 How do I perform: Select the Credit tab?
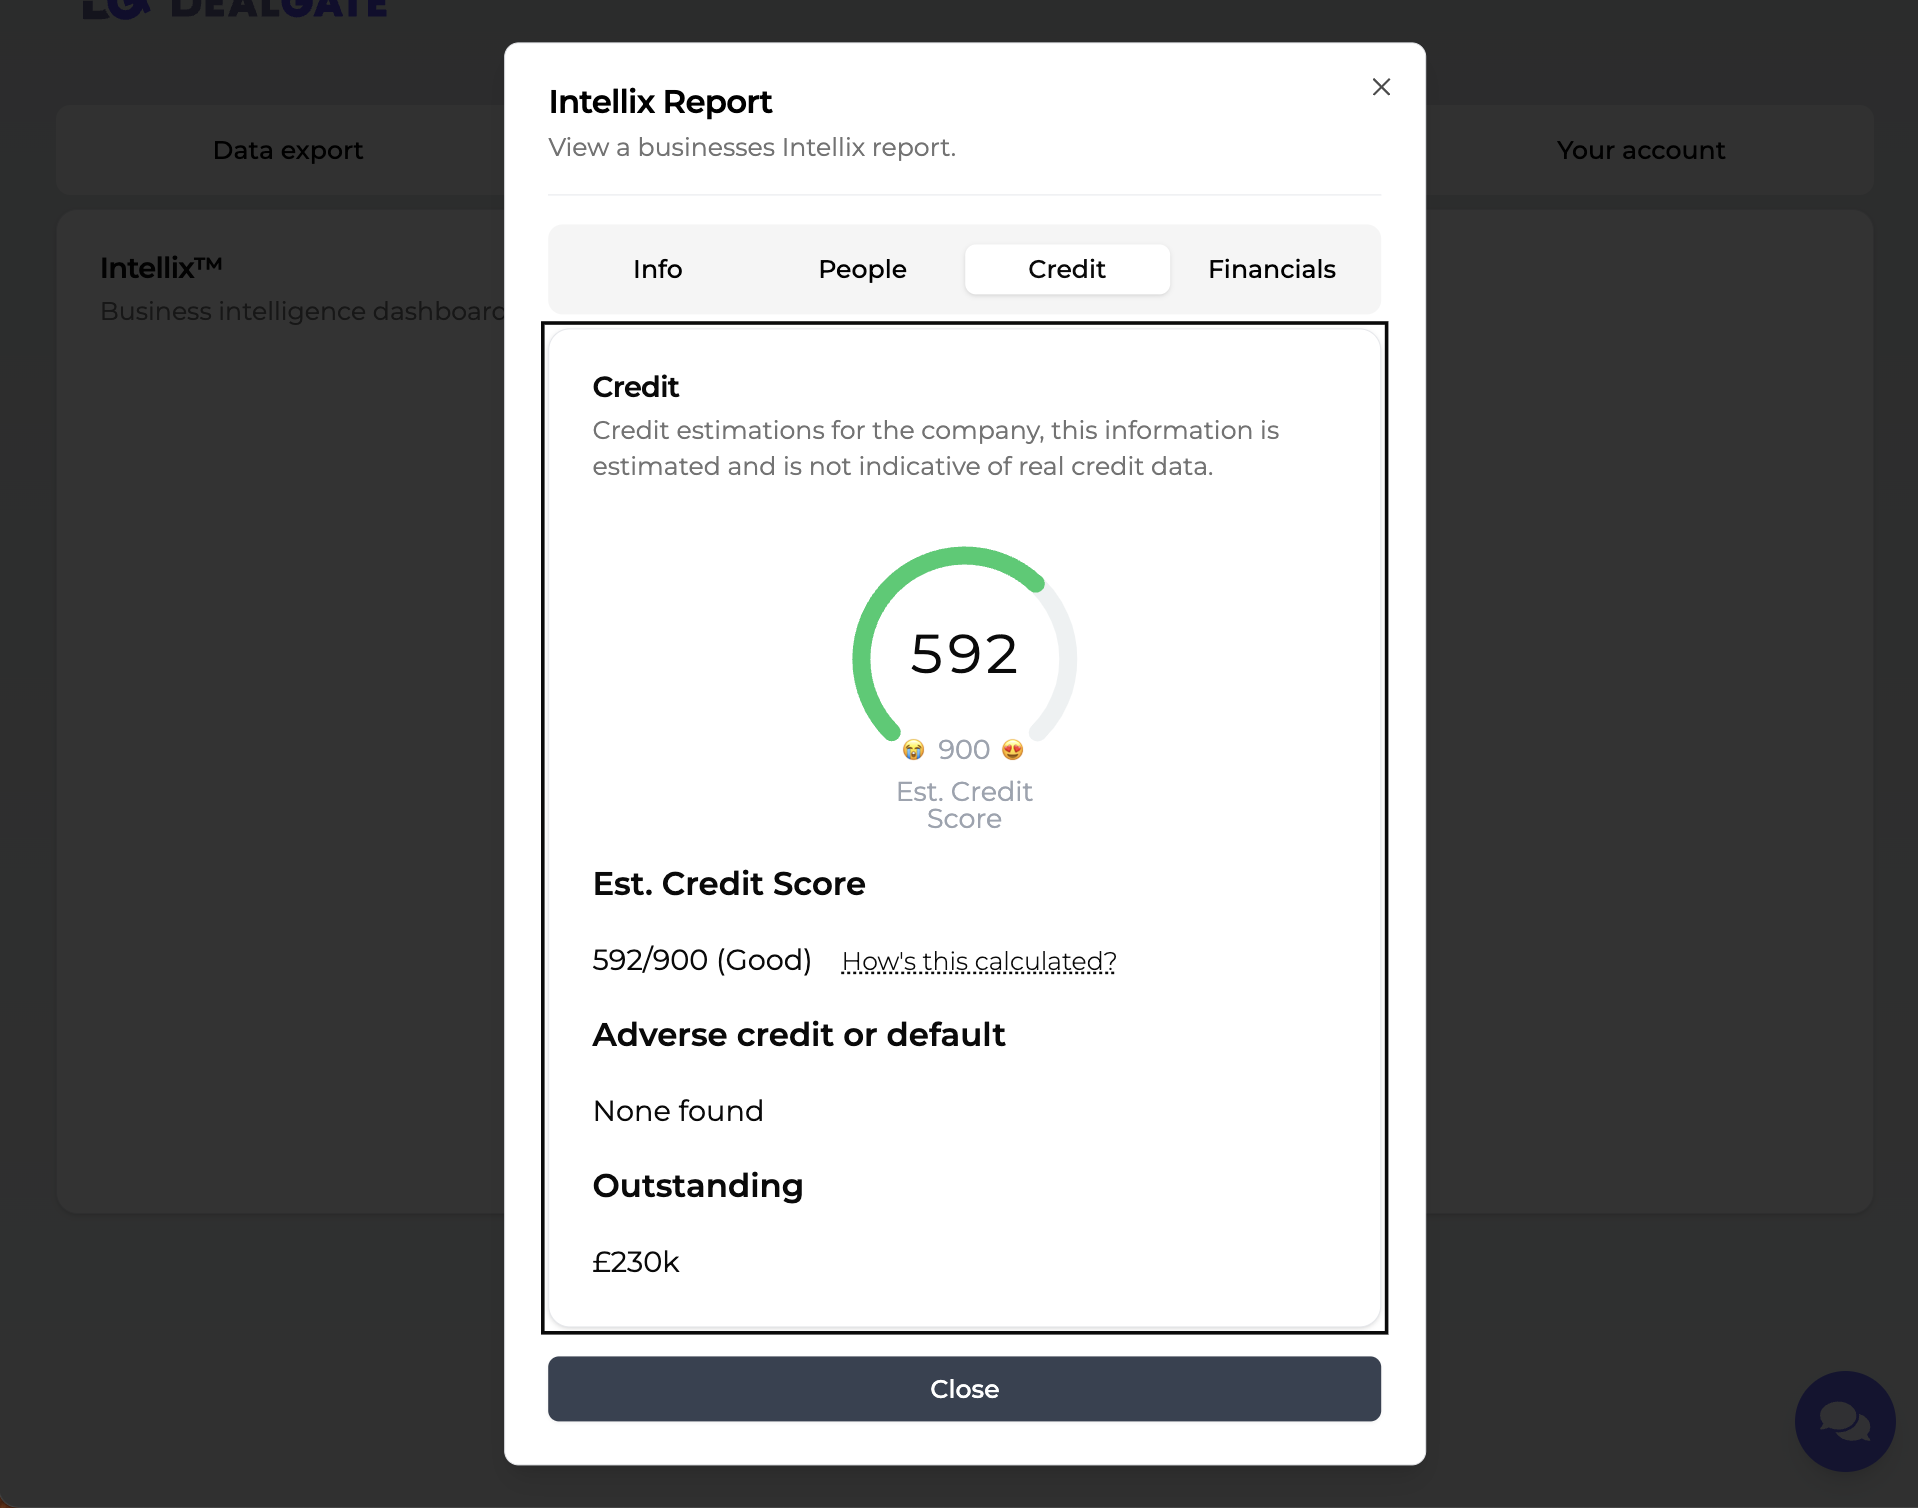(1067, 269)
